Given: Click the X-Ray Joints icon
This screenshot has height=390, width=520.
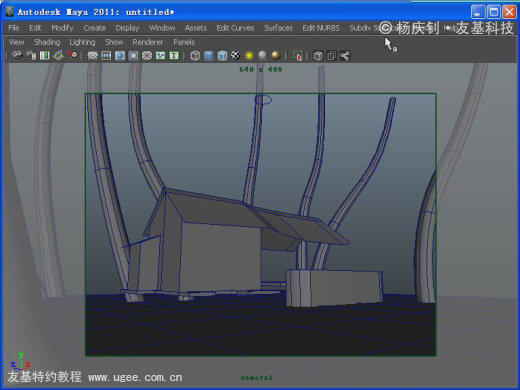Looking at the screenshot, I should coord(345,56).
